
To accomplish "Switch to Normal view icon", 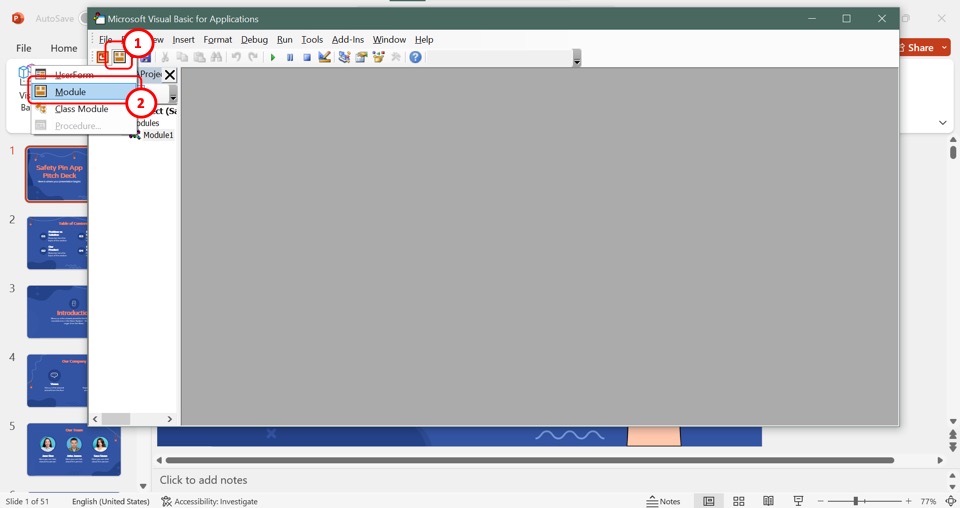I will tap(709, 501).
